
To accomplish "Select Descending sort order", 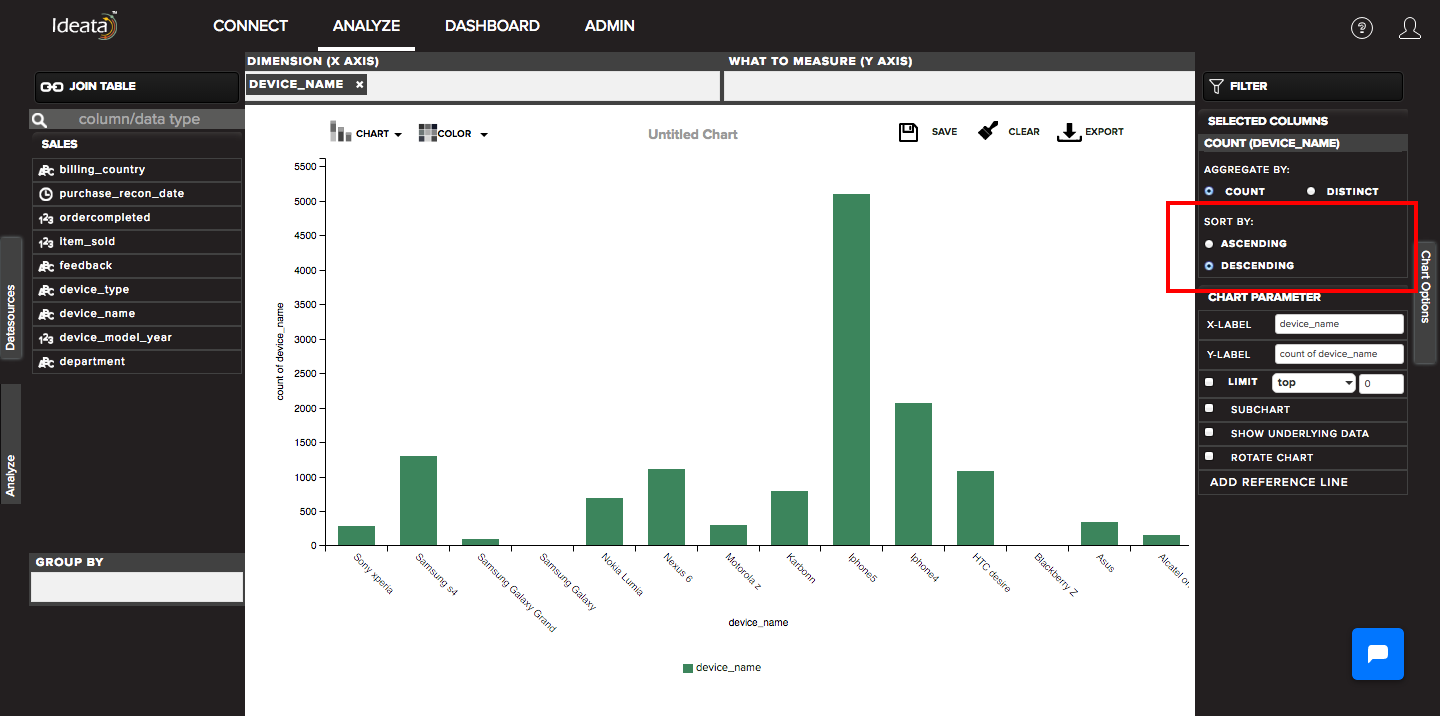I will [1209, 266].
